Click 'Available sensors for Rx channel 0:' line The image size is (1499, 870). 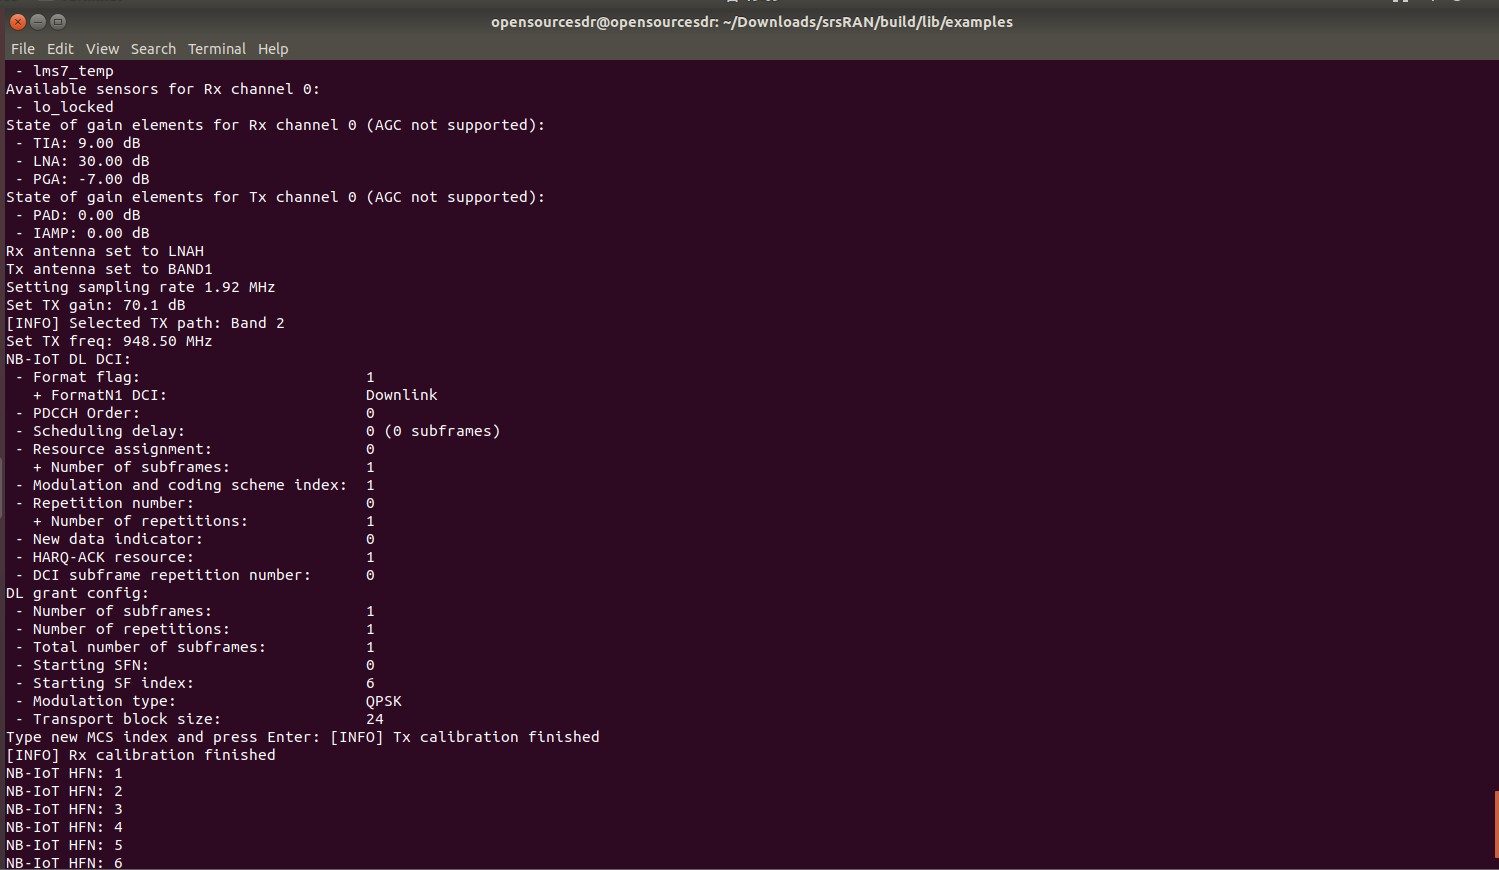[x=164, y=89]
